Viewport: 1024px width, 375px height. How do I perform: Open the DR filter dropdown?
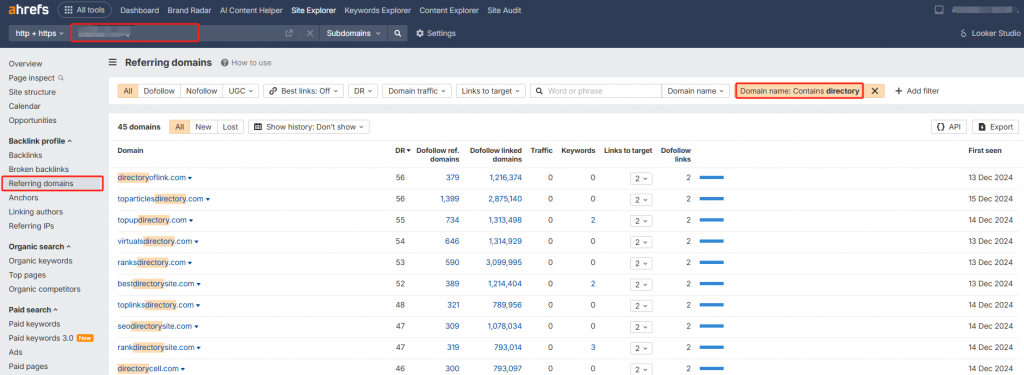coord(362,91)
